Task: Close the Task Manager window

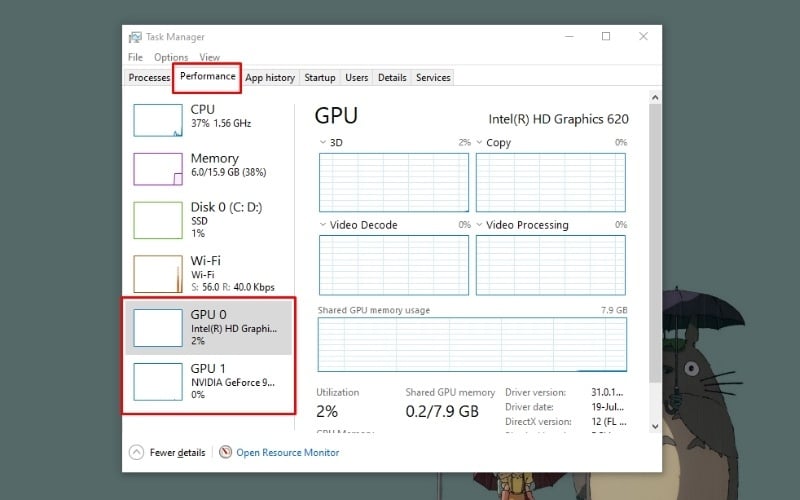Action: point(643,36)
